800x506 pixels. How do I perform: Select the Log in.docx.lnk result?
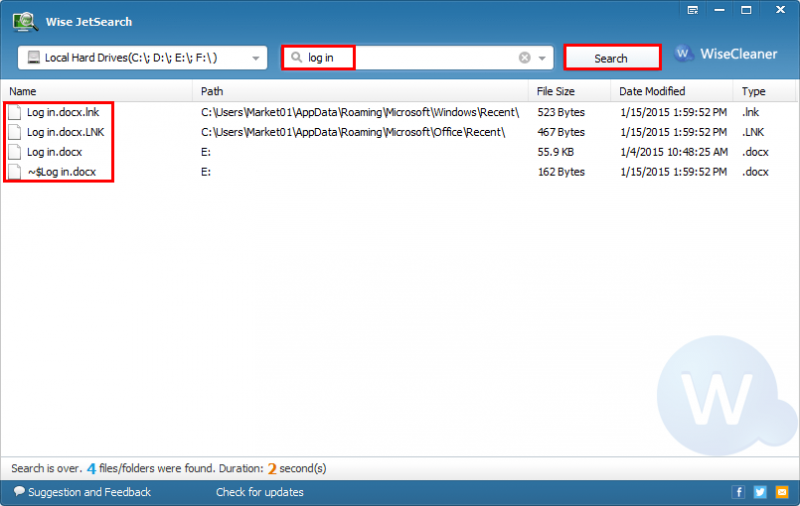tap(63, 112)
